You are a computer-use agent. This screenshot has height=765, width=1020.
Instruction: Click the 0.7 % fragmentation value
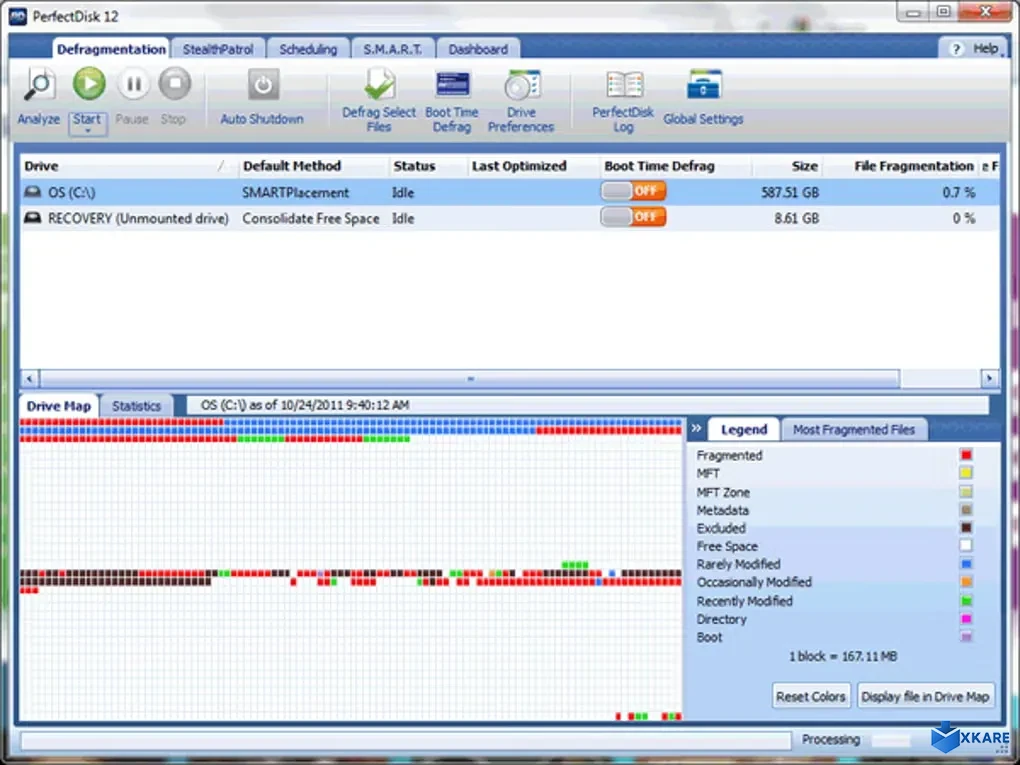(959, 193)
